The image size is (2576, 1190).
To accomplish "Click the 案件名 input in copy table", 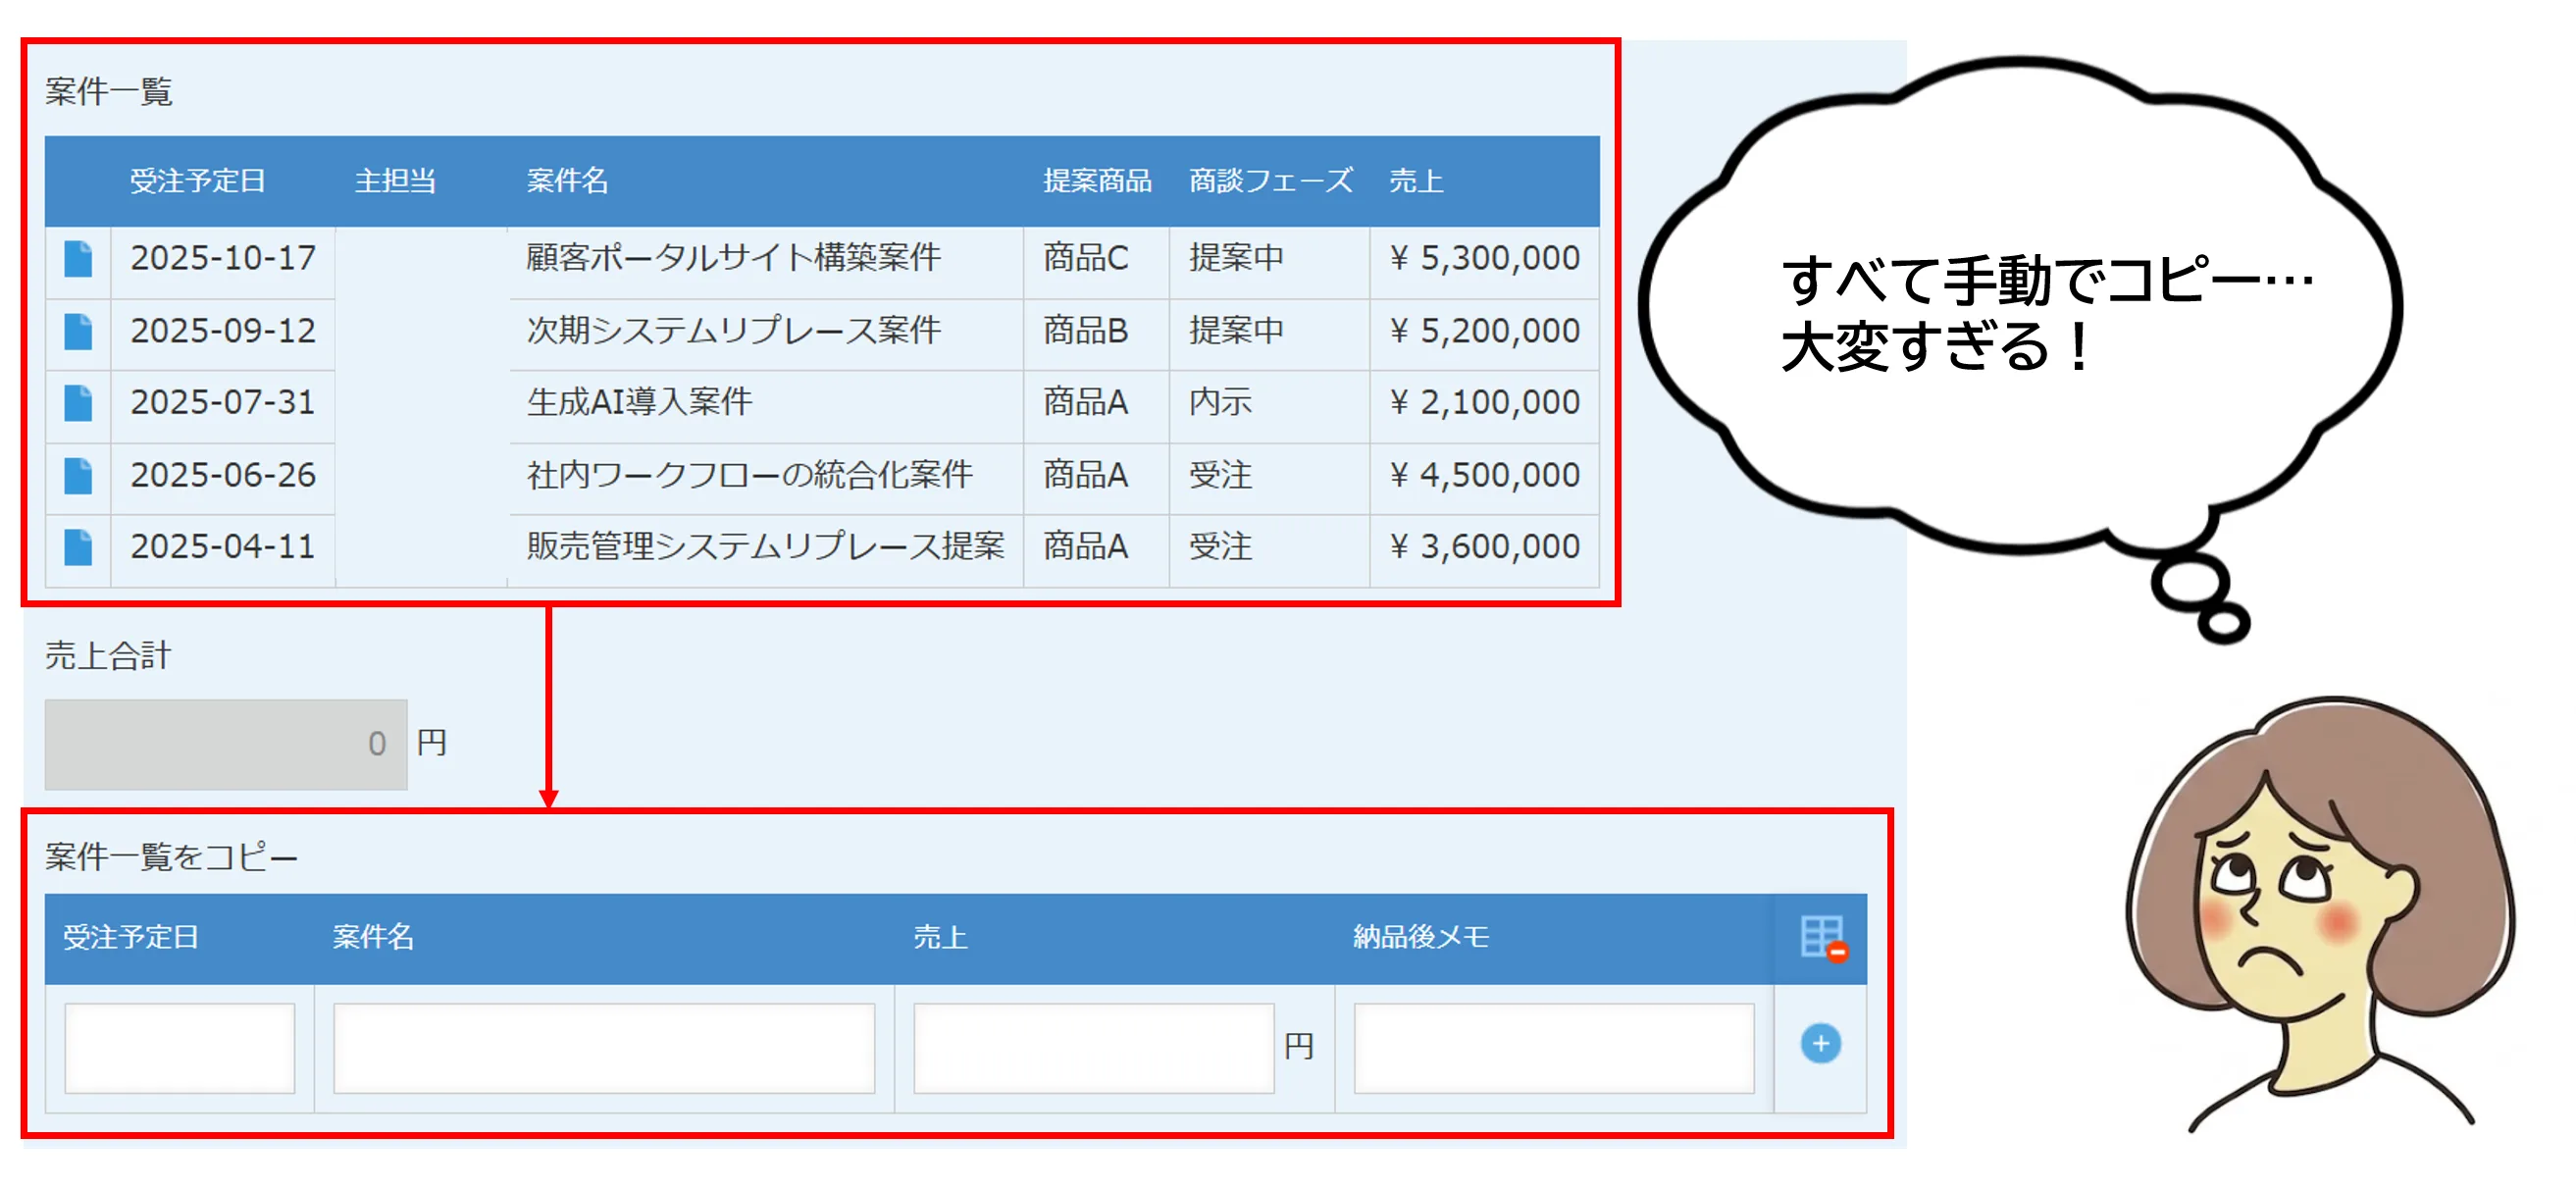I will [604, 1048].
